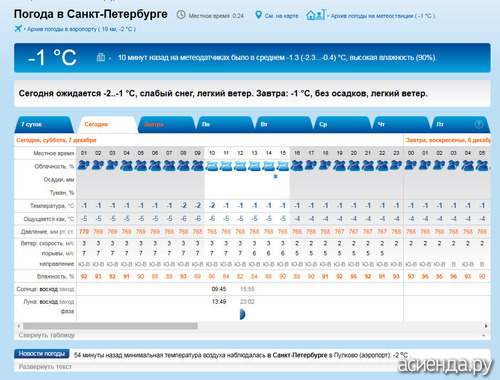Screen dimensions: 500x380
Task: Open airport weather archive link
Action: tap(81, 29)
